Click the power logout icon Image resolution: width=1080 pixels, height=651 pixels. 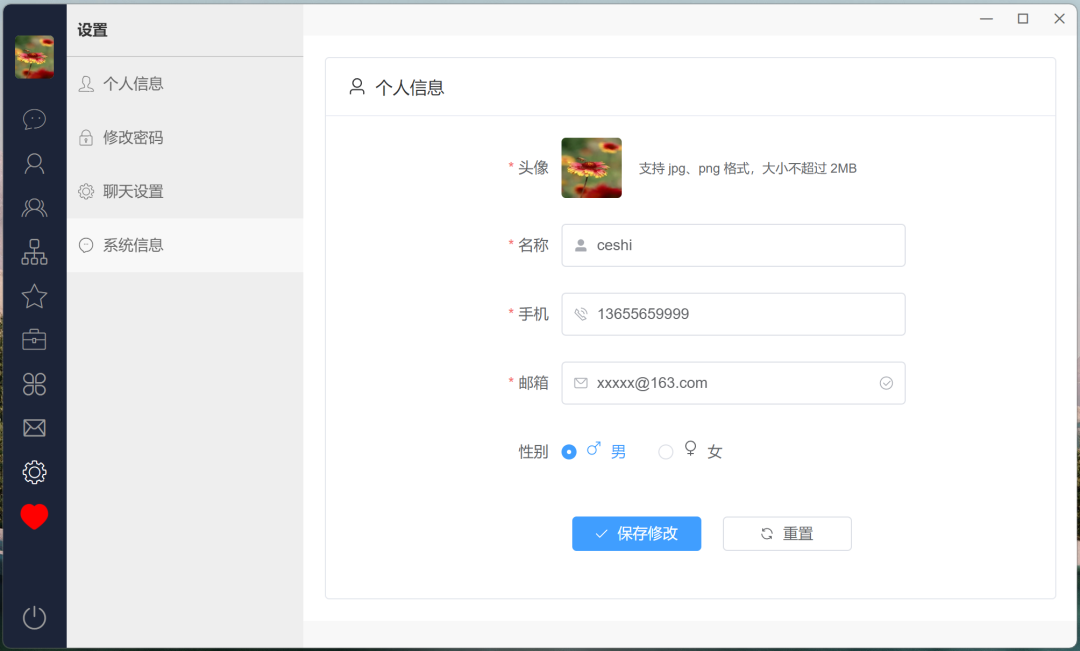tap(34, 617)
